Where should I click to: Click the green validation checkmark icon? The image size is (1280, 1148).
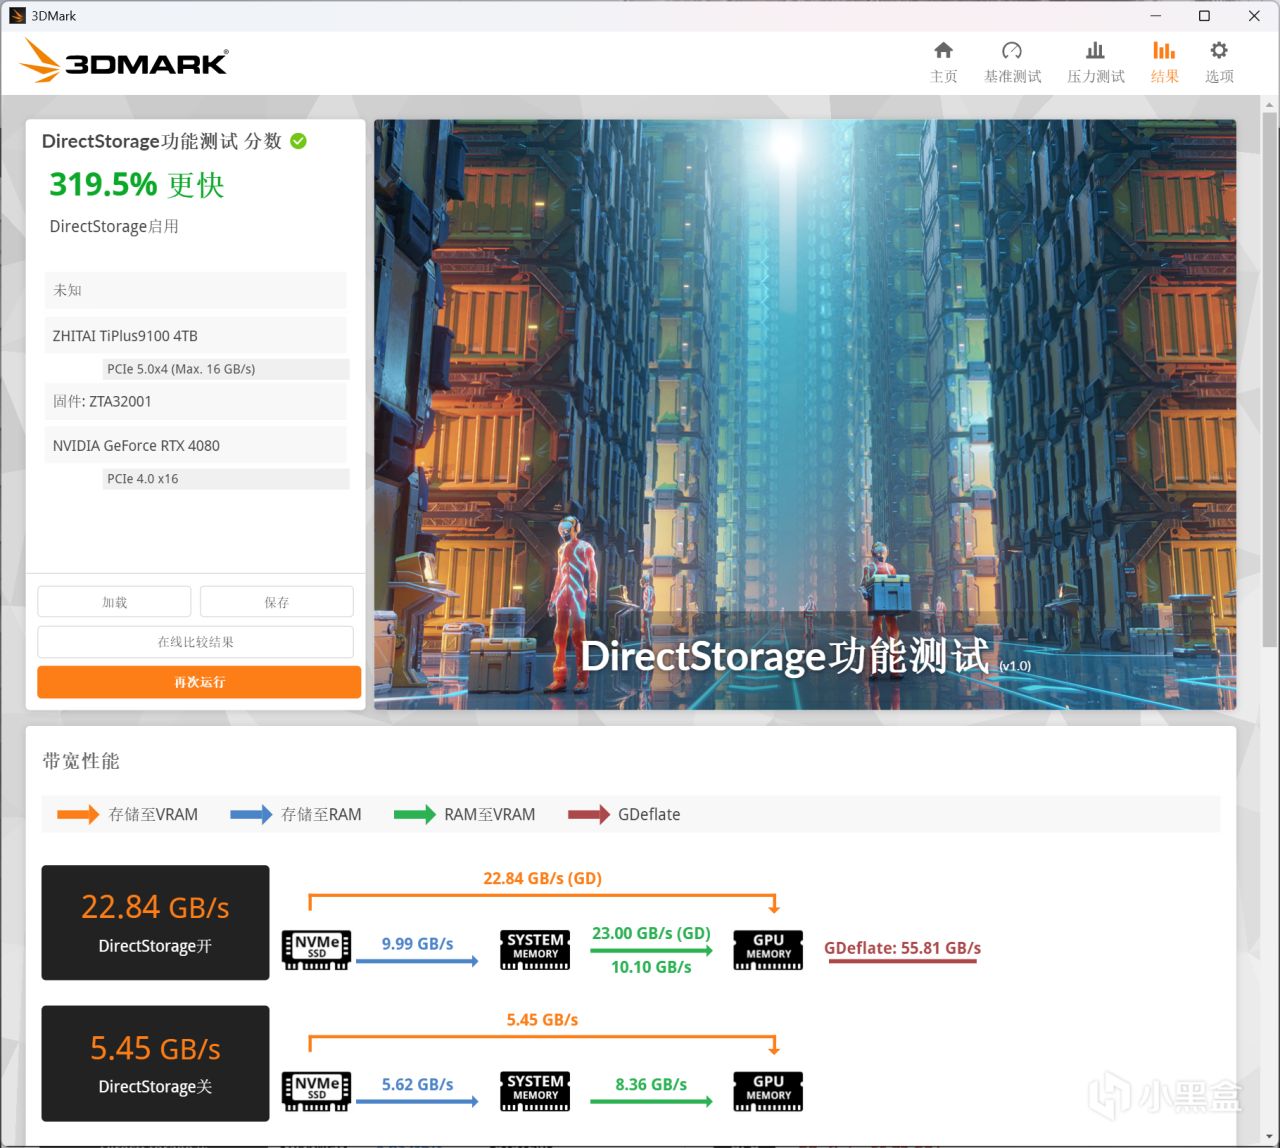click(x=298, y=141)
